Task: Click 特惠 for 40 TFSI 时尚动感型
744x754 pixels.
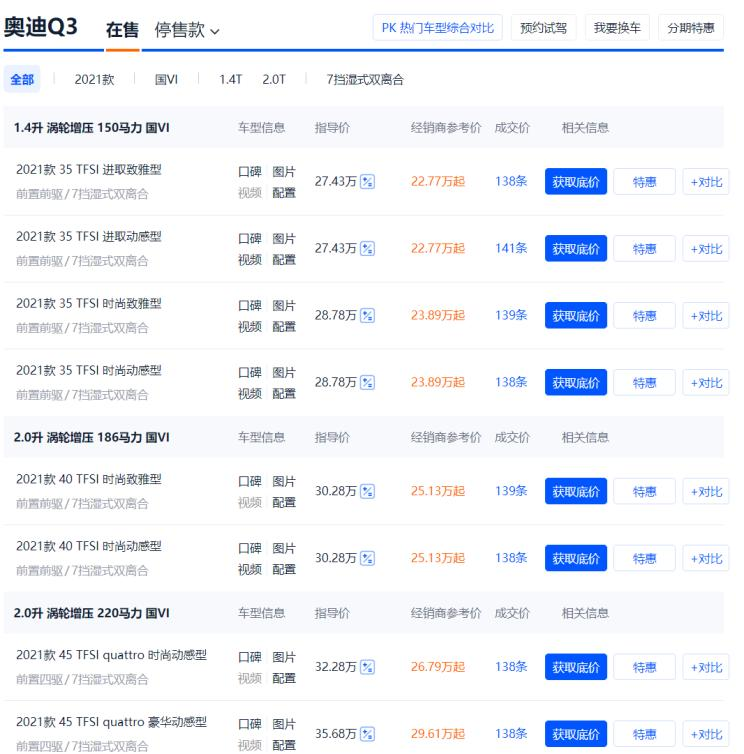Action: pyautogui.click(x=644, y=558)
